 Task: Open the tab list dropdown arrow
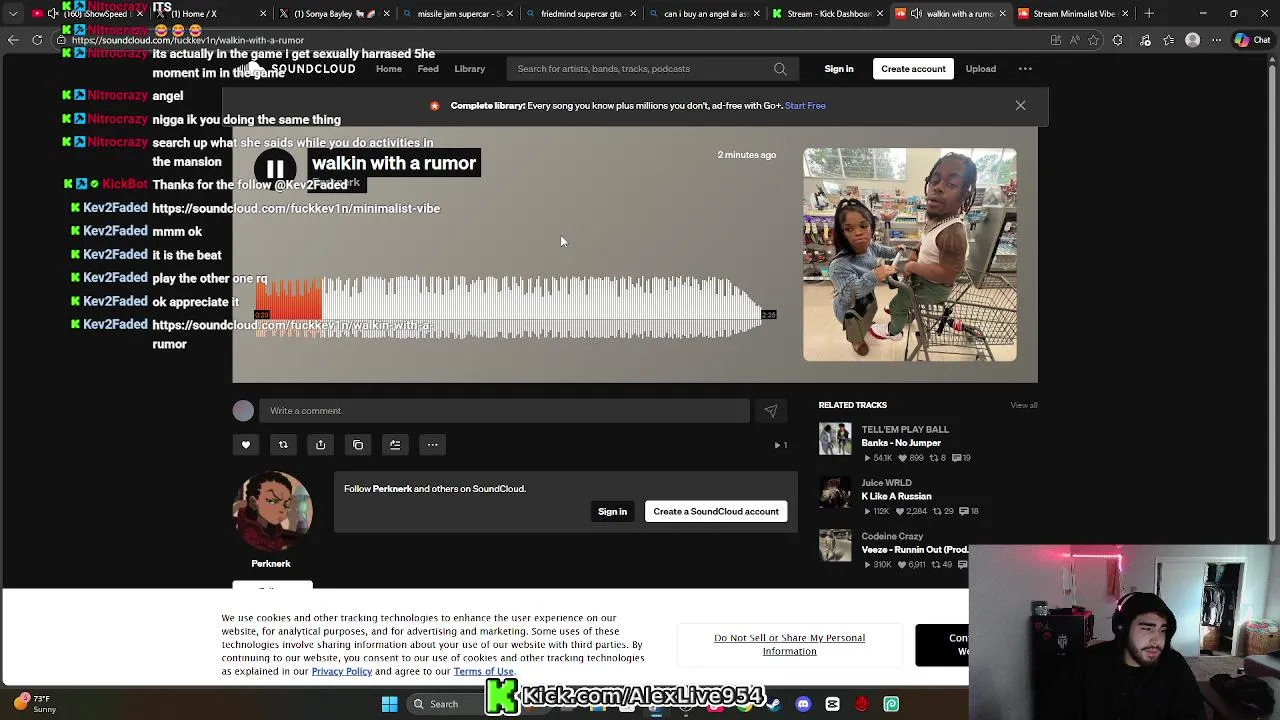(x=13, y=14)
